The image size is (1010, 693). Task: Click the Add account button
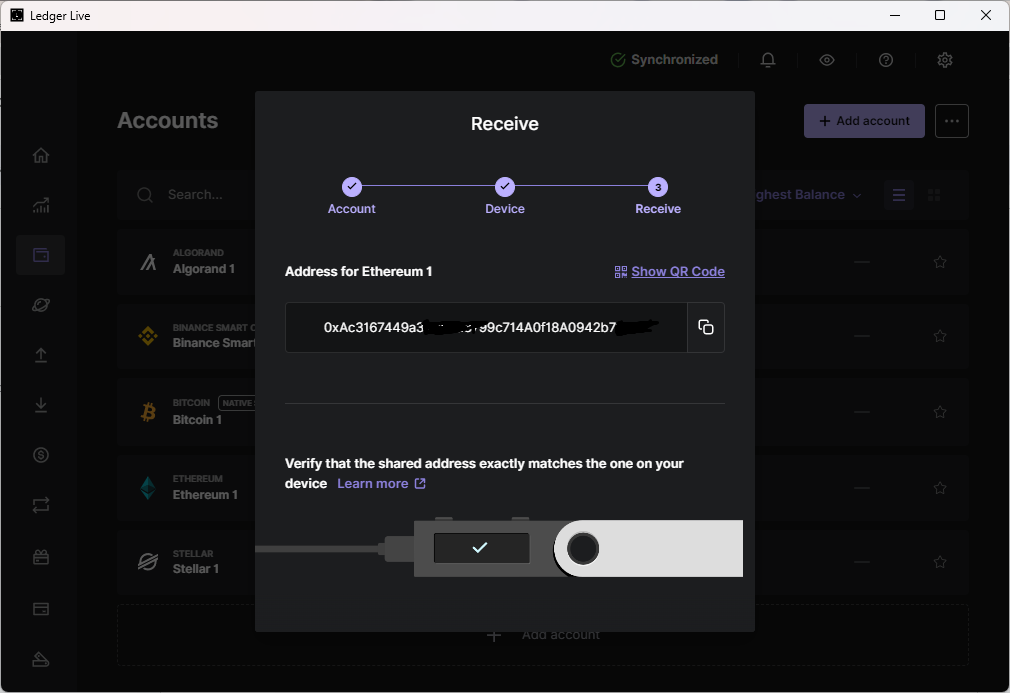(864, 121)
